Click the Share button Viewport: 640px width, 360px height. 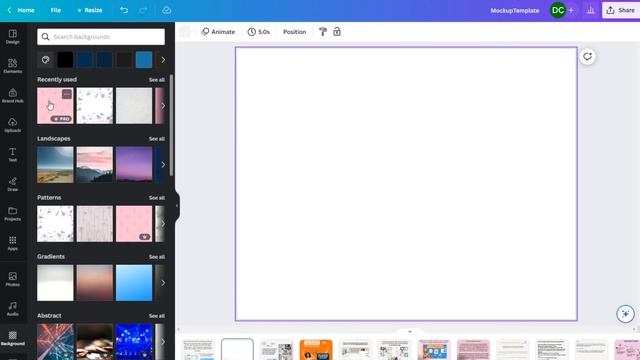[621, 10]
